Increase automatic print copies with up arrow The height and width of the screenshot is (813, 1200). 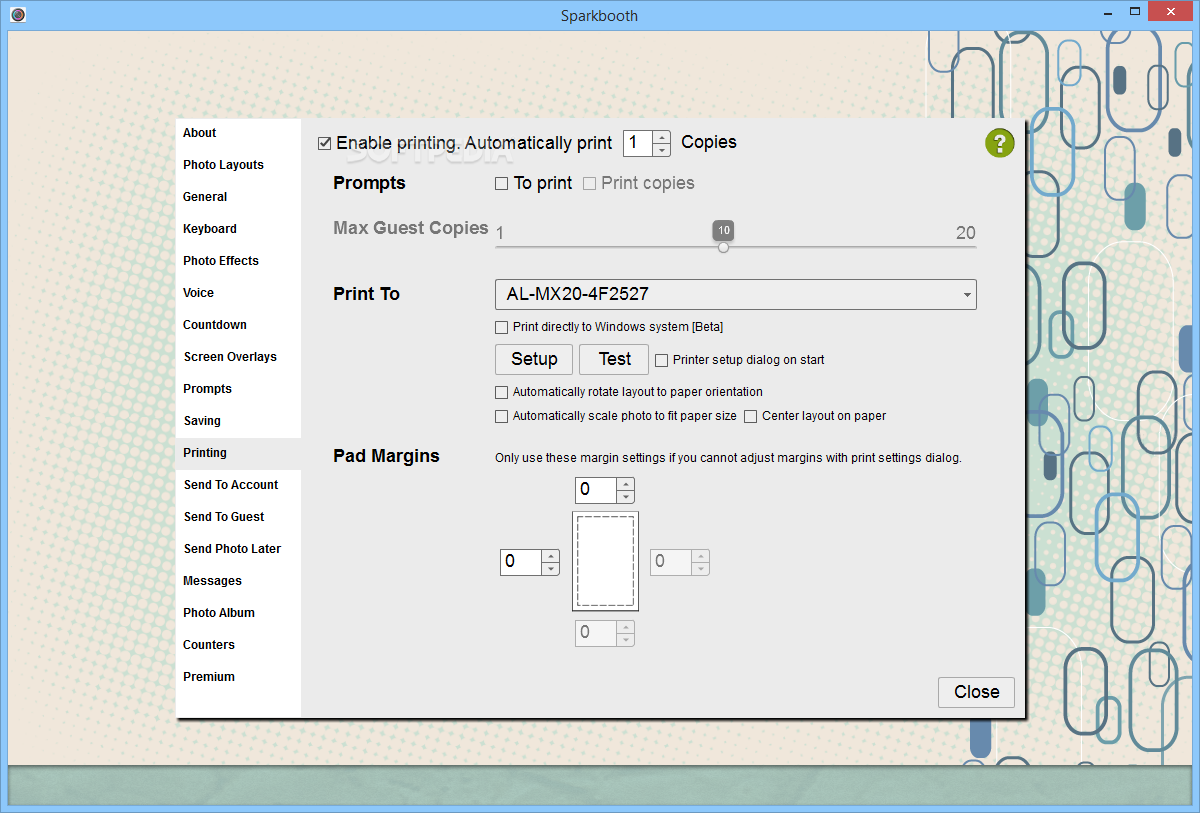click(x=661, y=137)
